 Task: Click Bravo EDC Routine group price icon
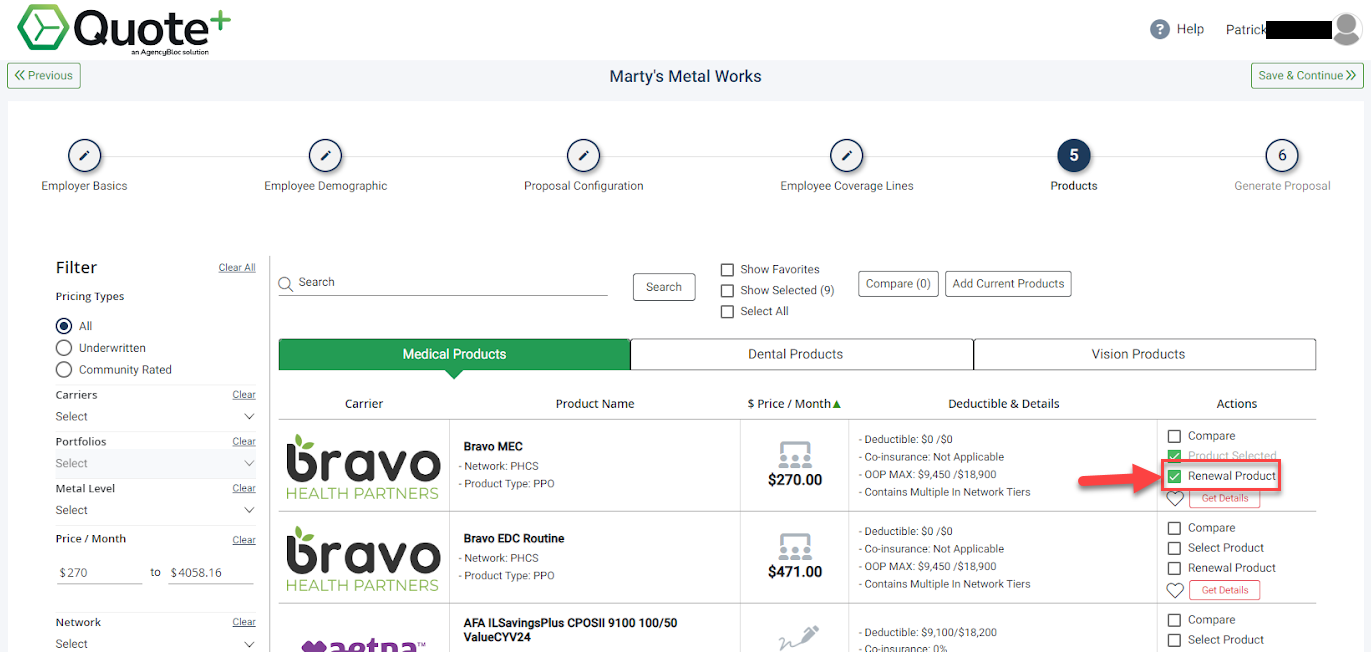click(795, 547)
